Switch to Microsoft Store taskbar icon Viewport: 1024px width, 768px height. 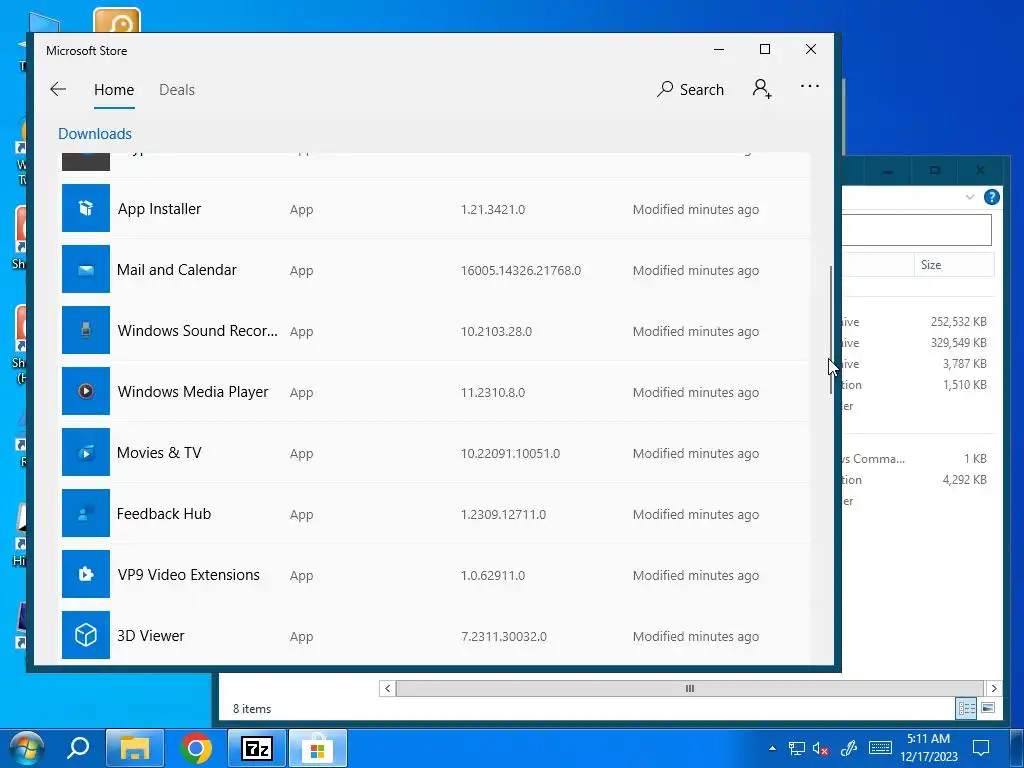(317, 748)
